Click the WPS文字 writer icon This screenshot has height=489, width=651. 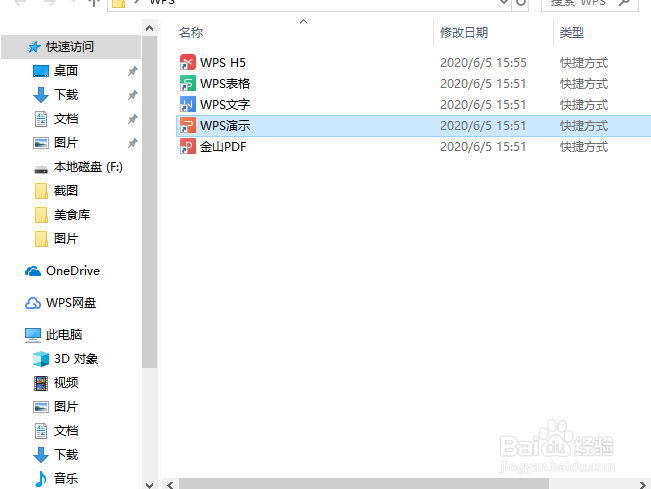pos(188,105)
